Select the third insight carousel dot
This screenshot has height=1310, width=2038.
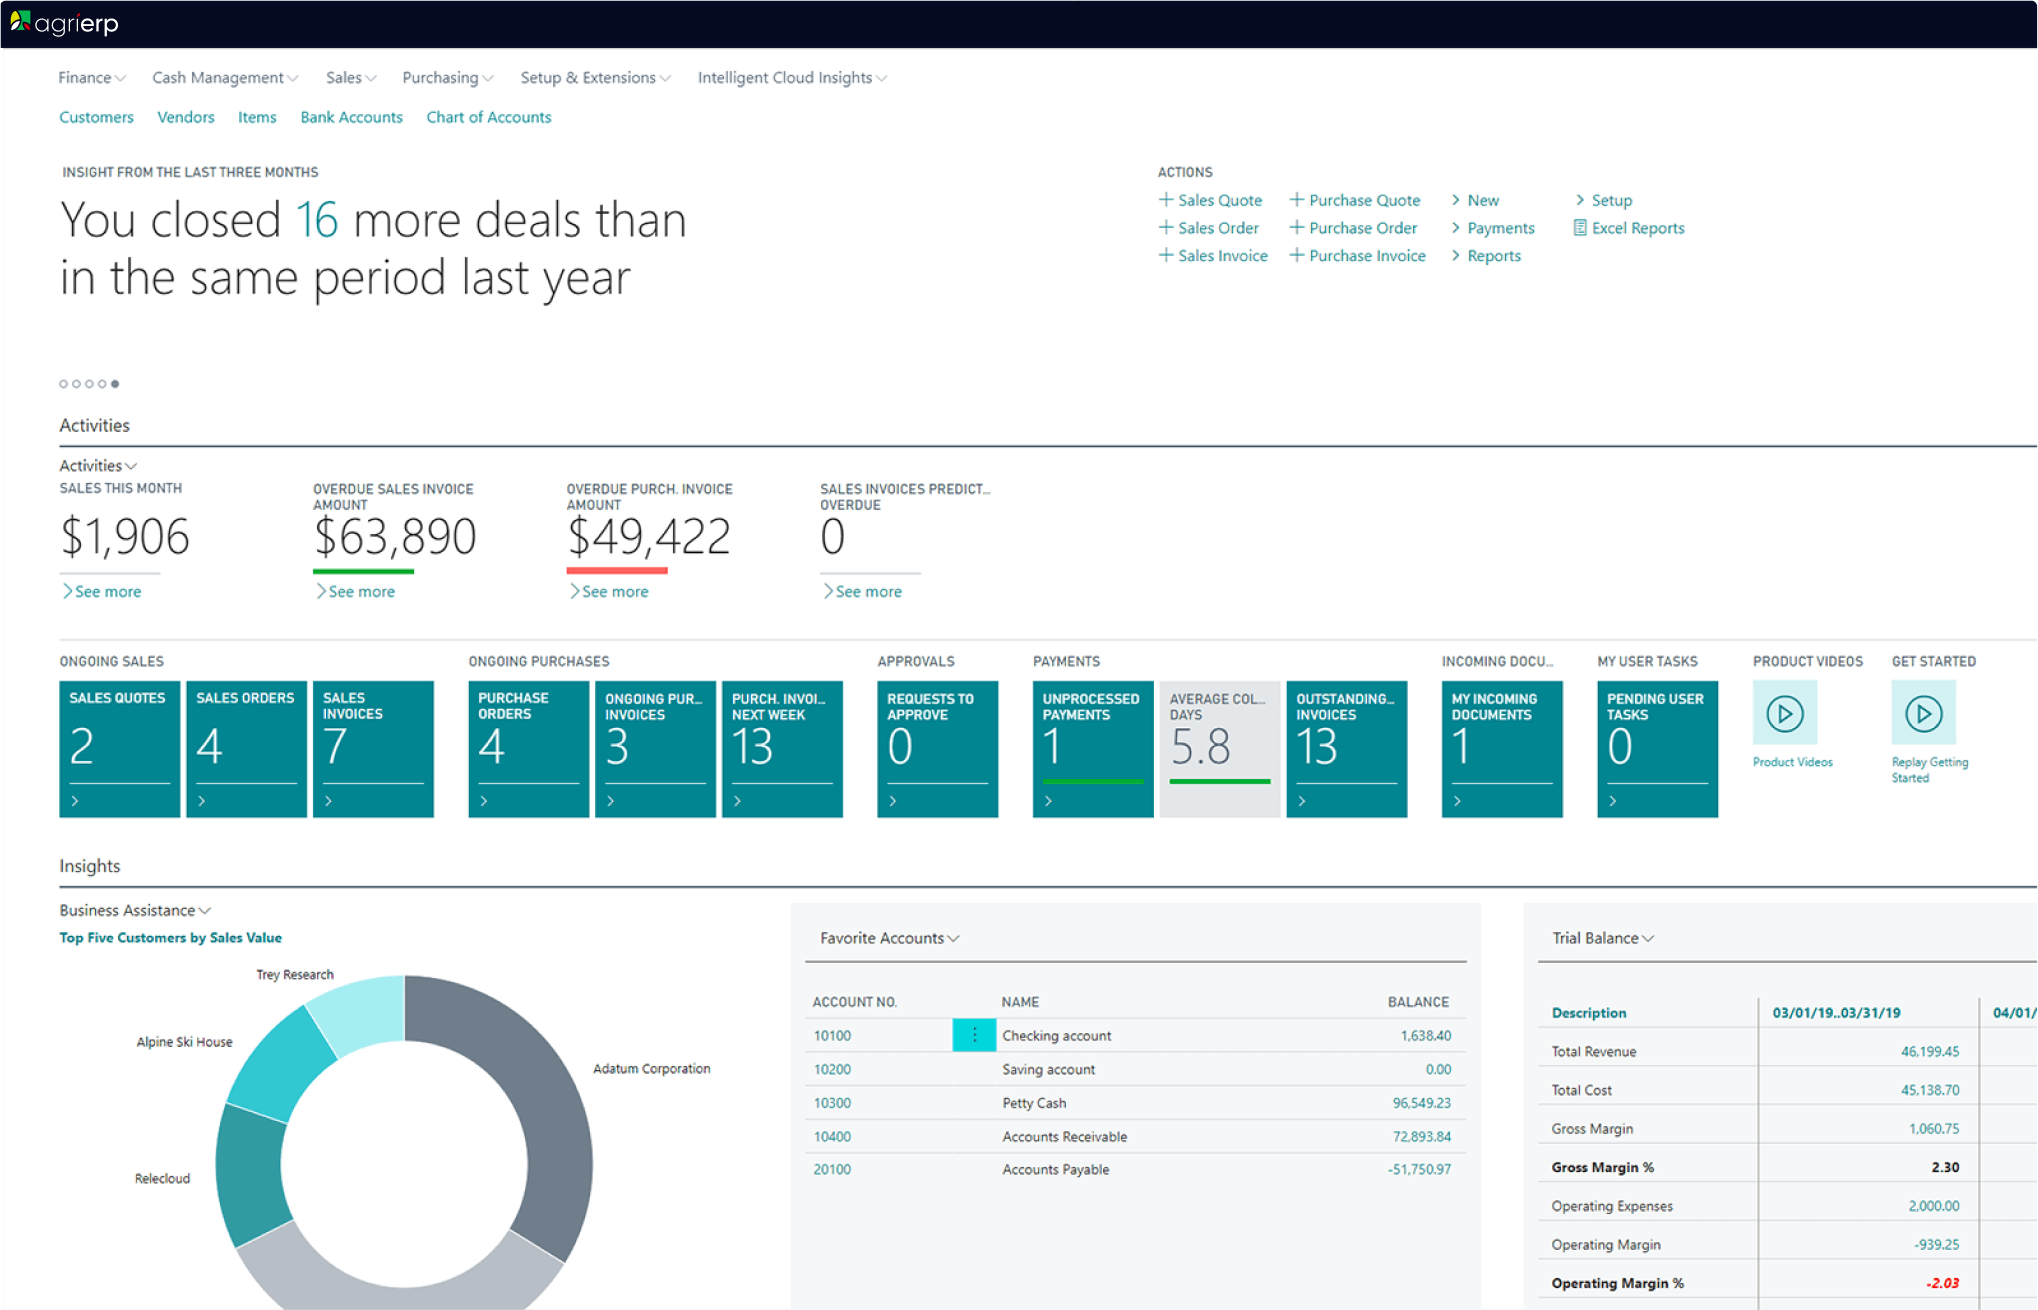click(89, 384)
